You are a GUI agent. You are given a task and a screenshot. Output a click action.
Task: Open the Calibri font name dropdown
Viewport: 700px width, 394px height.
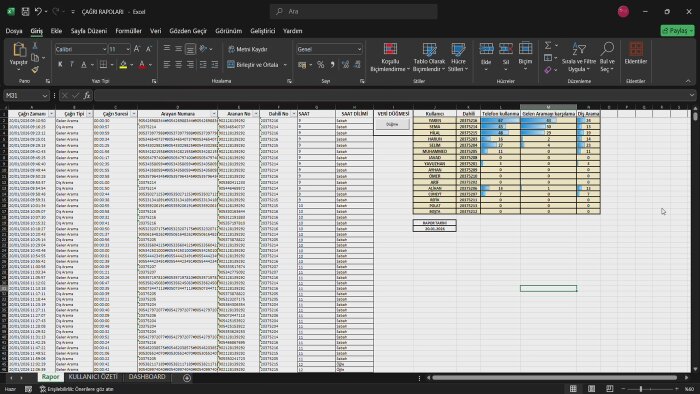tap(104, 49)
